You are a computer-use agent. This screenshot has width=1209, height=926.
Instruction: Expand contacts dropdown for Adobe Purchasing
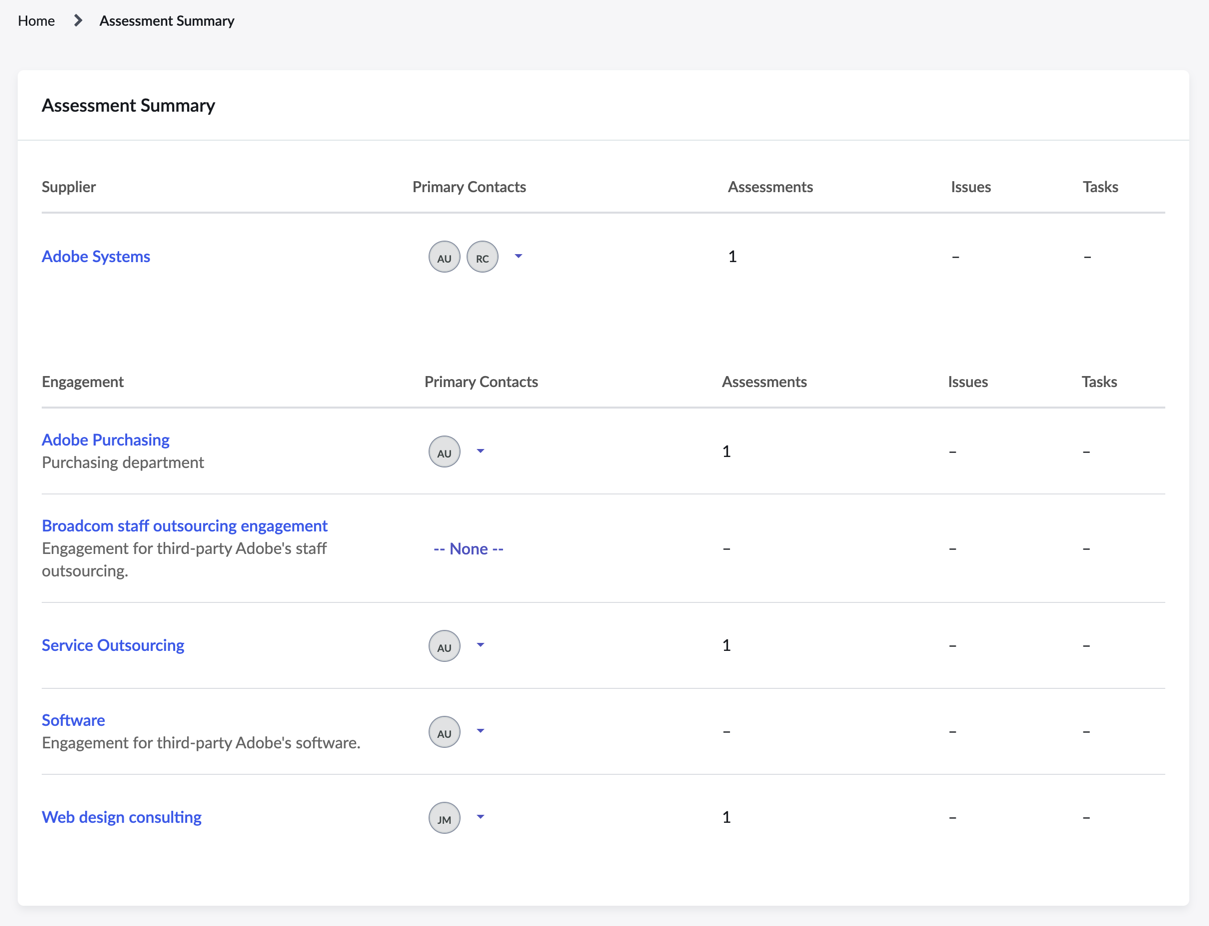click(x=480, y=451)
